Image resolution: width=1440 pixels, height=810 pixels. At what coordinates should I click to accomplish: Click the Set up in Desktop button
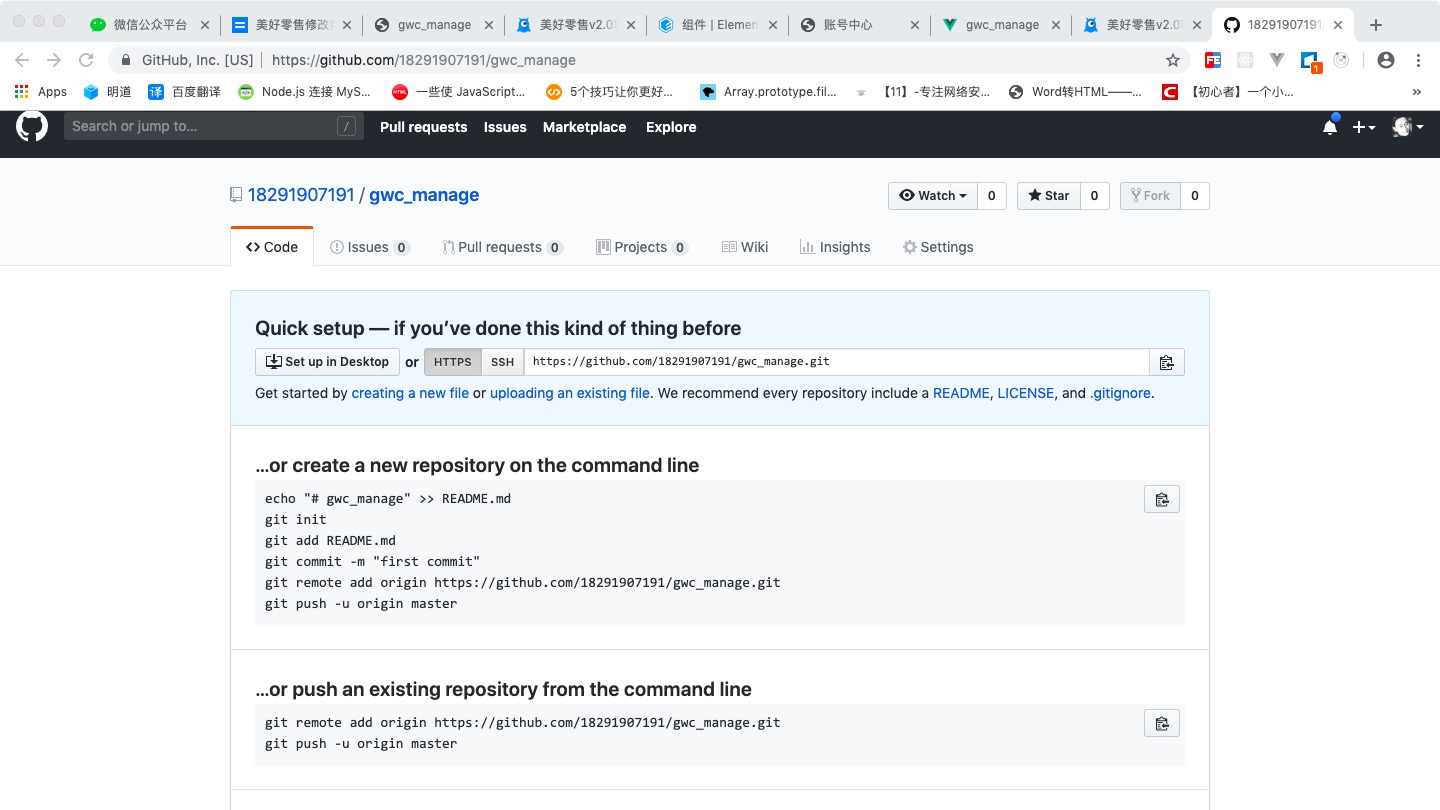click(x=327, y=362)
